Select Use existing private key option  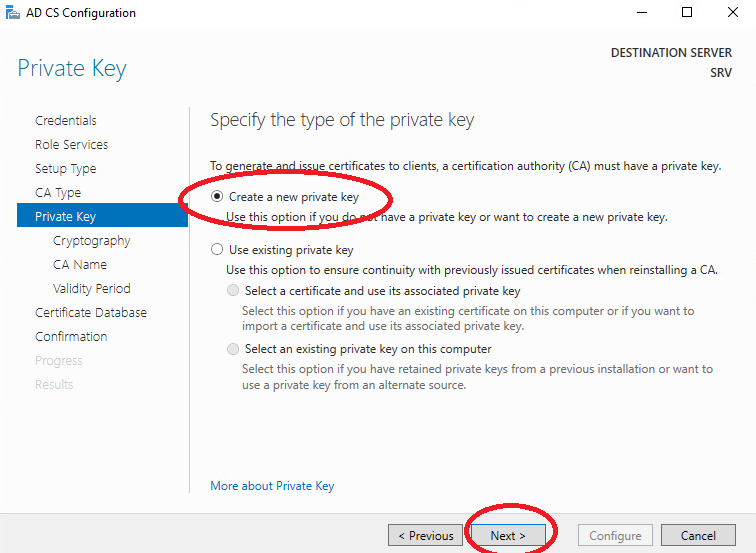[217, 249]
